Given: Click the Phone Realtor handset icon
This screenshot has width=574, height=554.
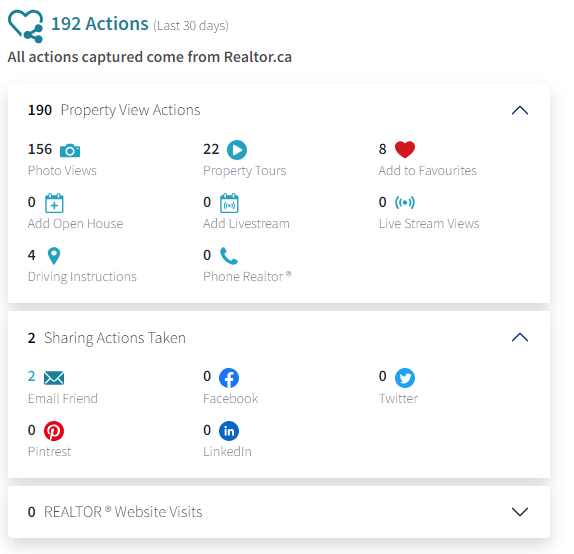Looking at the screenshot, I should click(x=229, y=256).
